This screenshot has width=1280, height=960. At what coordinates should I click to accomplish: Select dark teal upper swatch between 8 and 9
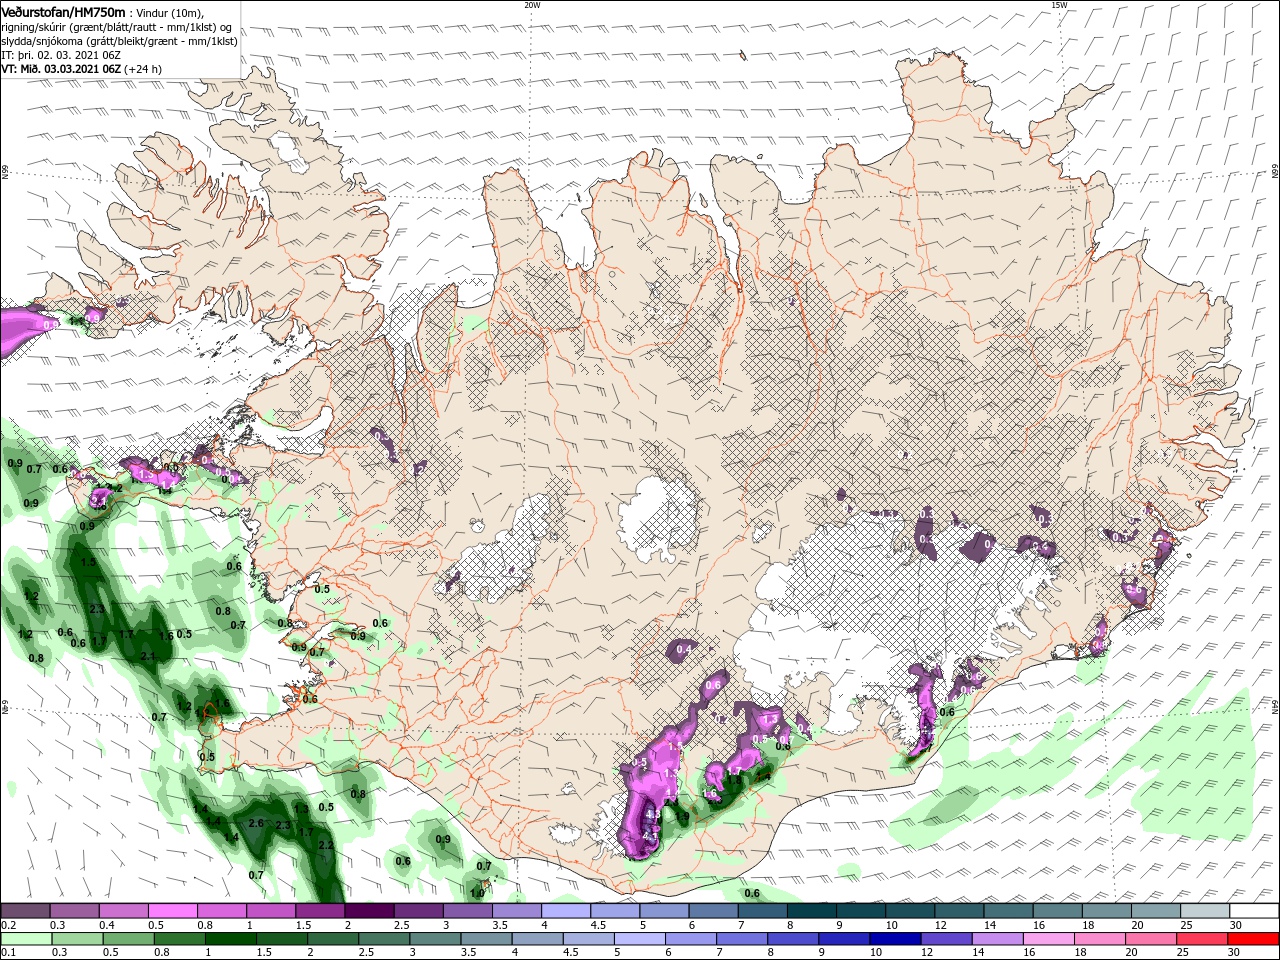pyautogui.click(x=812, y=910)
